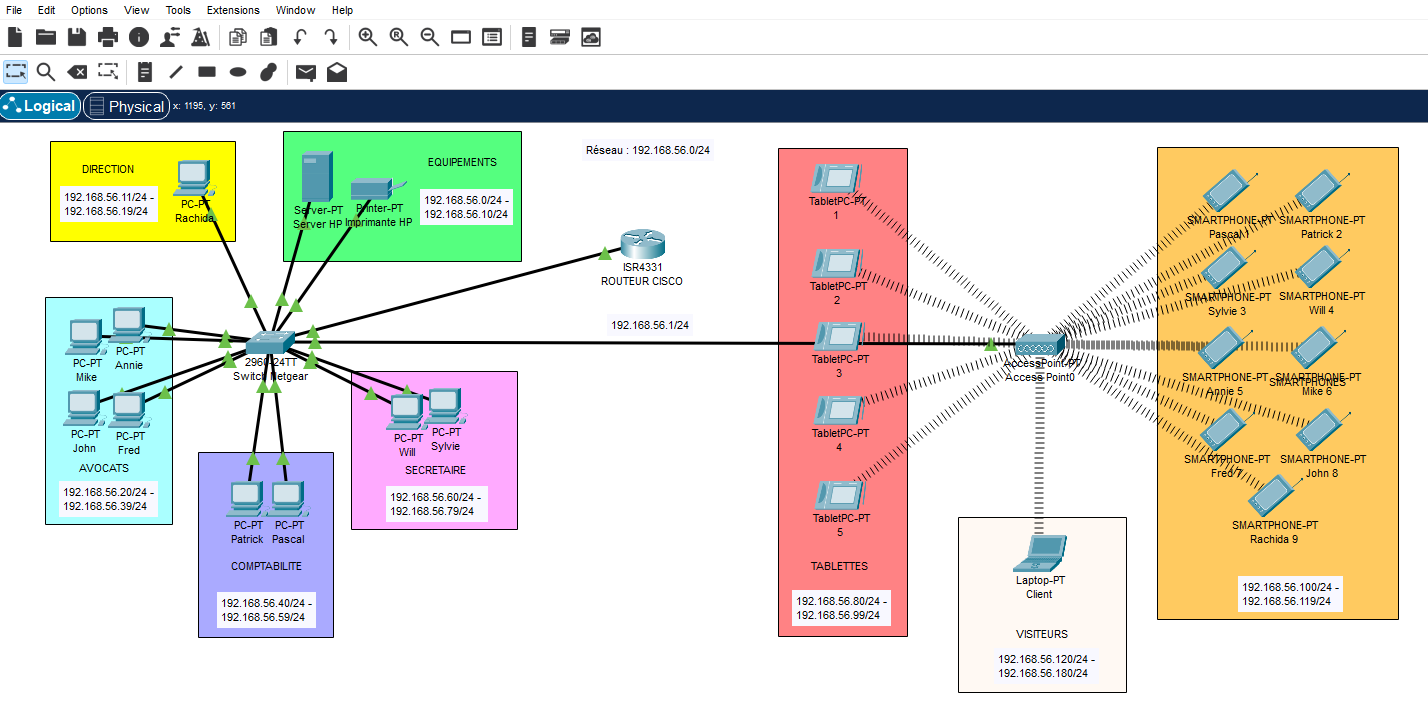Pick the Draw Line tool
The width and height of the screenshot is (1428, 710).
pyautogui.click(x=176, y=72)
